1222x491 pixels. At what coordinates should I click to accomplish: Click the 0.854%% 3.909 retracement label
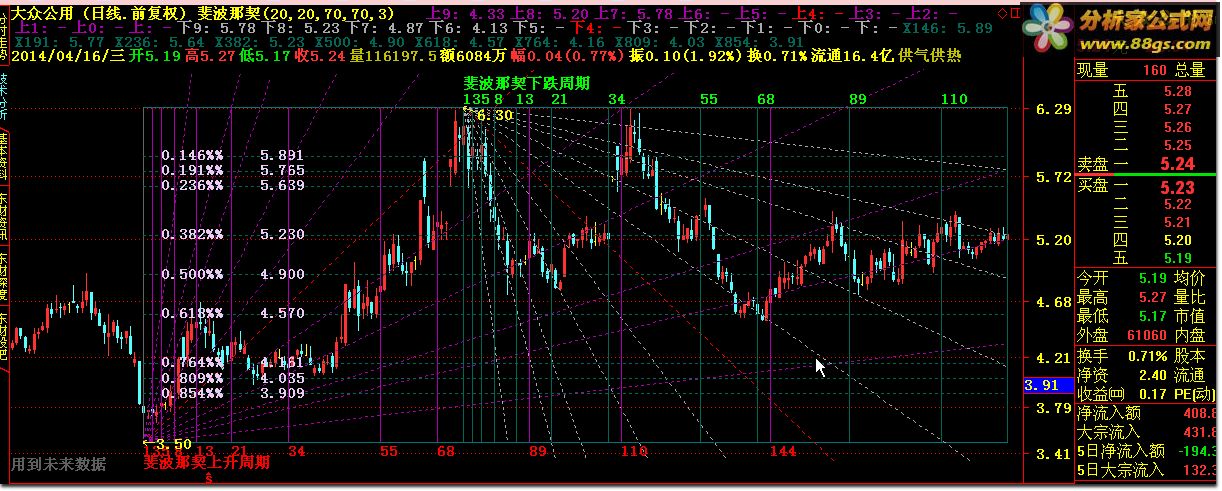pos(233,393)
